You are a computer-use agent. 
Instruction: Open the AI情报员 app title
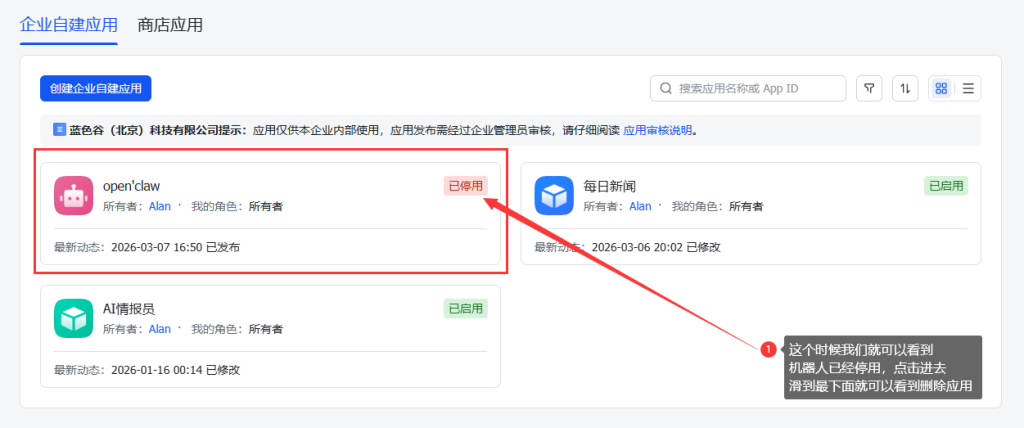pos(129,309)
